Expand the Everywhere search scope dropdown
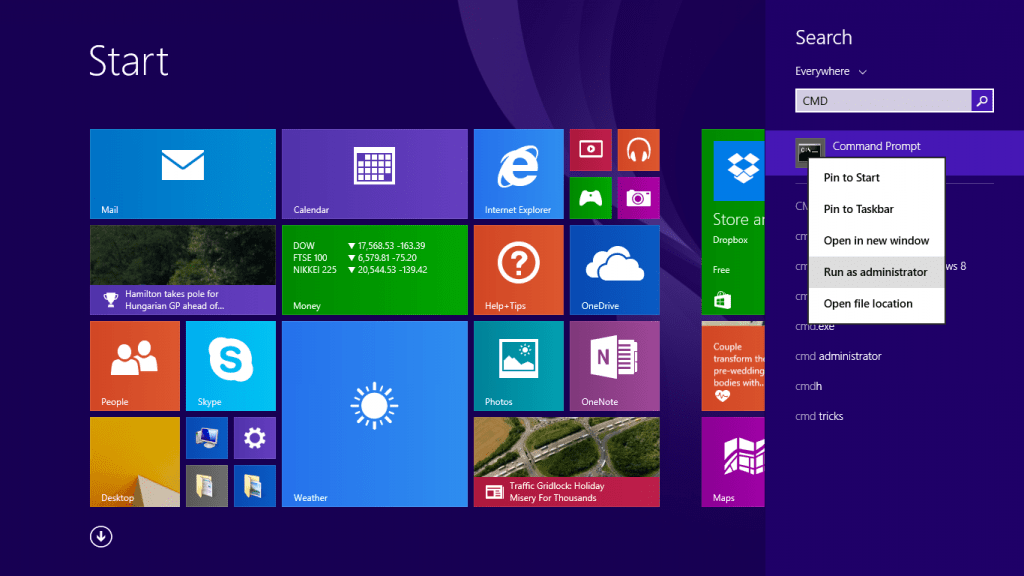 click(x=831, y=71)
